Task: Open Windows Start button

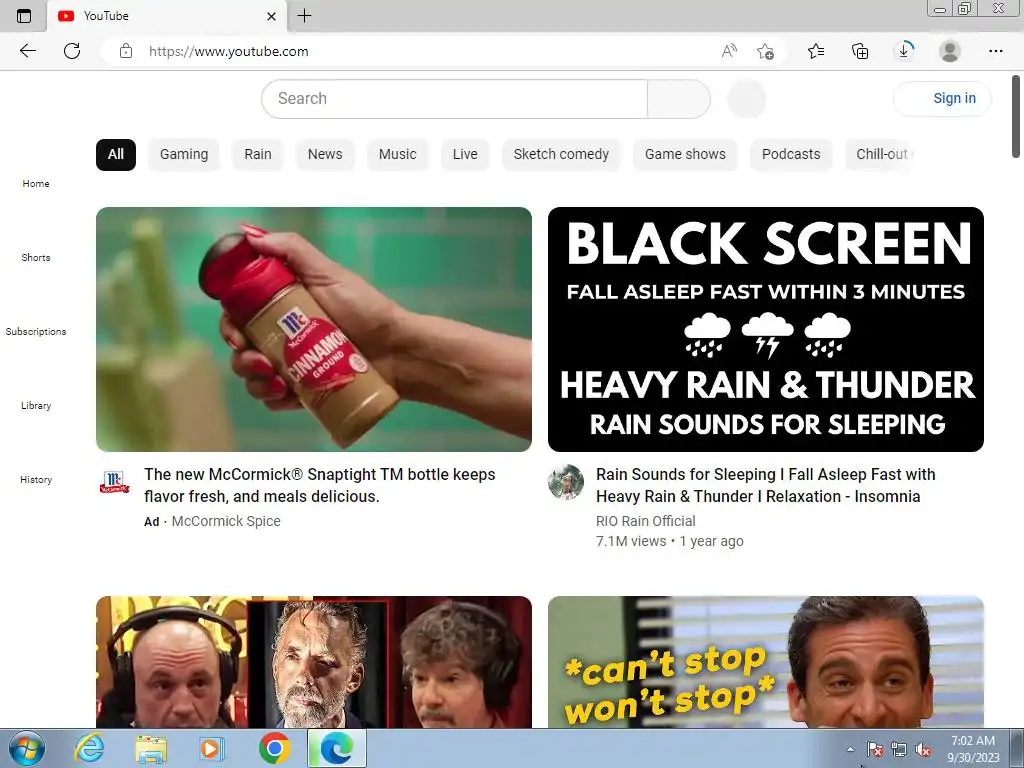Action: [x=26, y=748]
